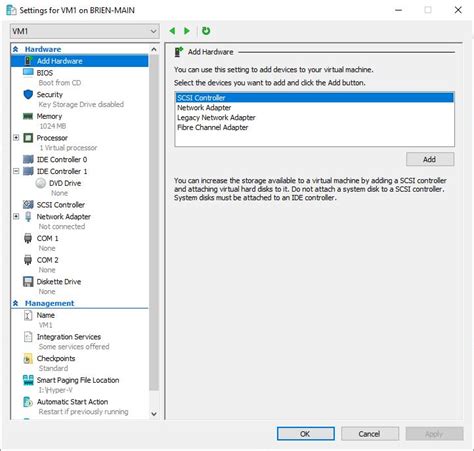
Task: Click the COM 1 port icon
Action: click(x=28, y=238)
